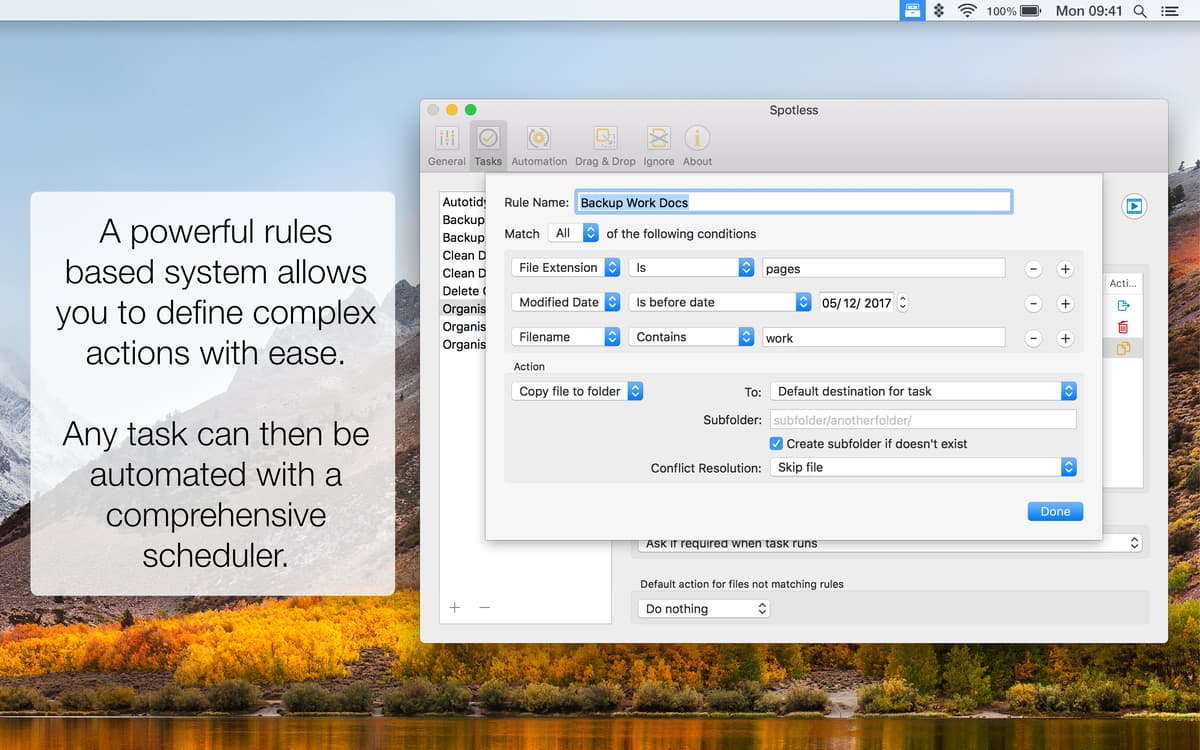Open the General preferences pane

point(447,143)
